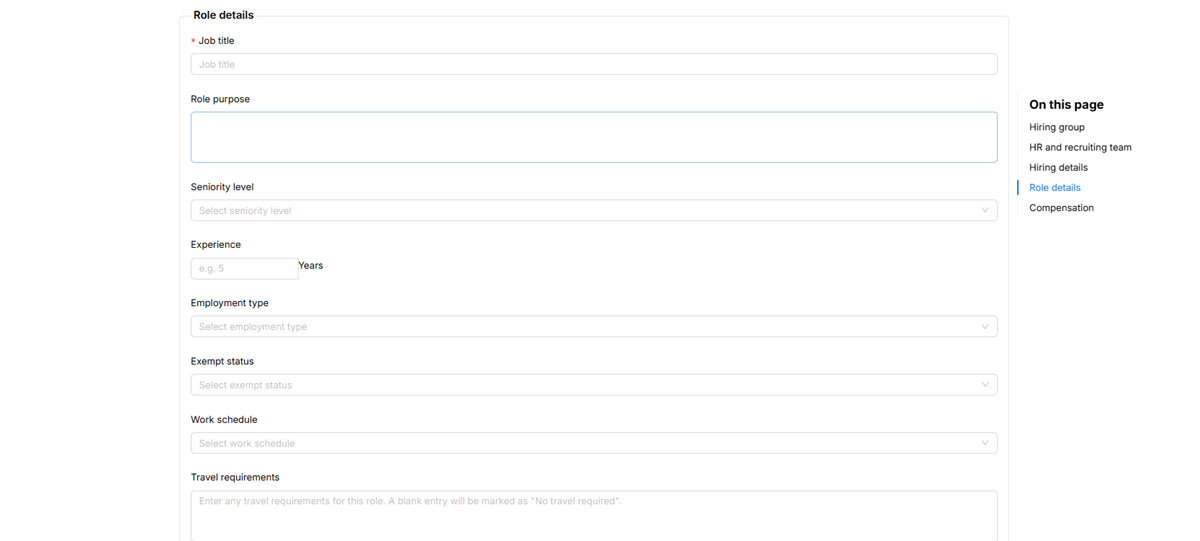Open the Exempt status dropdown
The image size is (1200, 541).
click(x=594, y=384)
